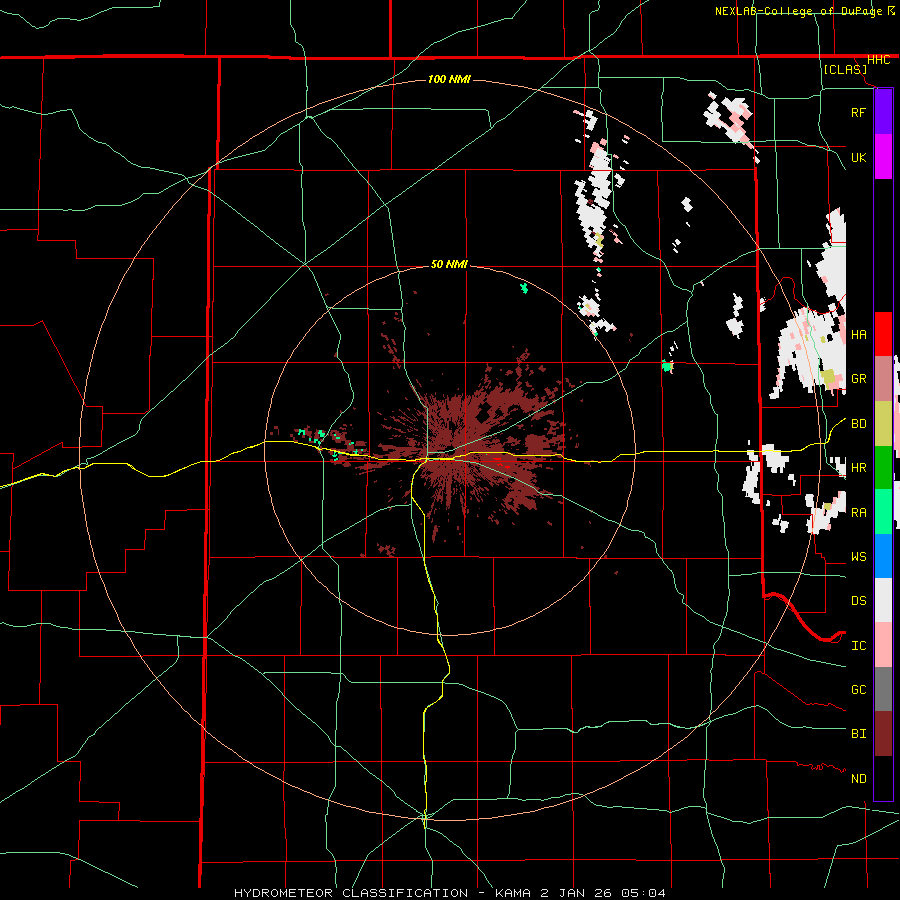Click the IC legend label
The image size is (900, 900).
tap(858, 646)
